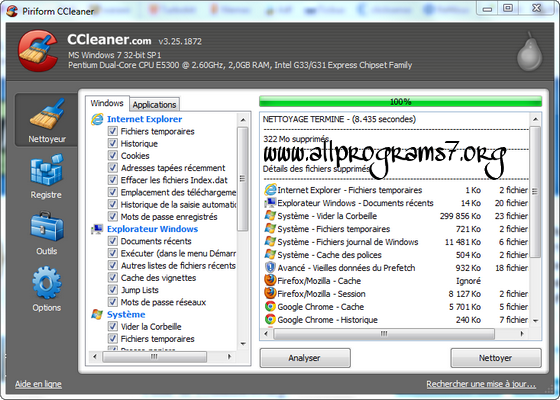Click the results vertical scrollbar thumb
Image resolution: width=560 pixels, height=400 pixels.
click(535, 191)
